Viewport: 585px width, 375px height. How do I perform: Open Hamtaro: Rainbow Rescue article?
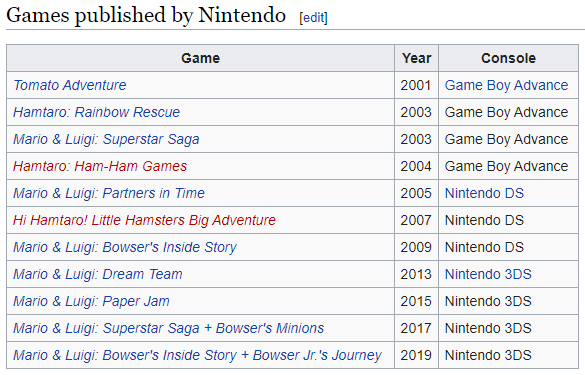pyautogui.click(x=96, y=112)
